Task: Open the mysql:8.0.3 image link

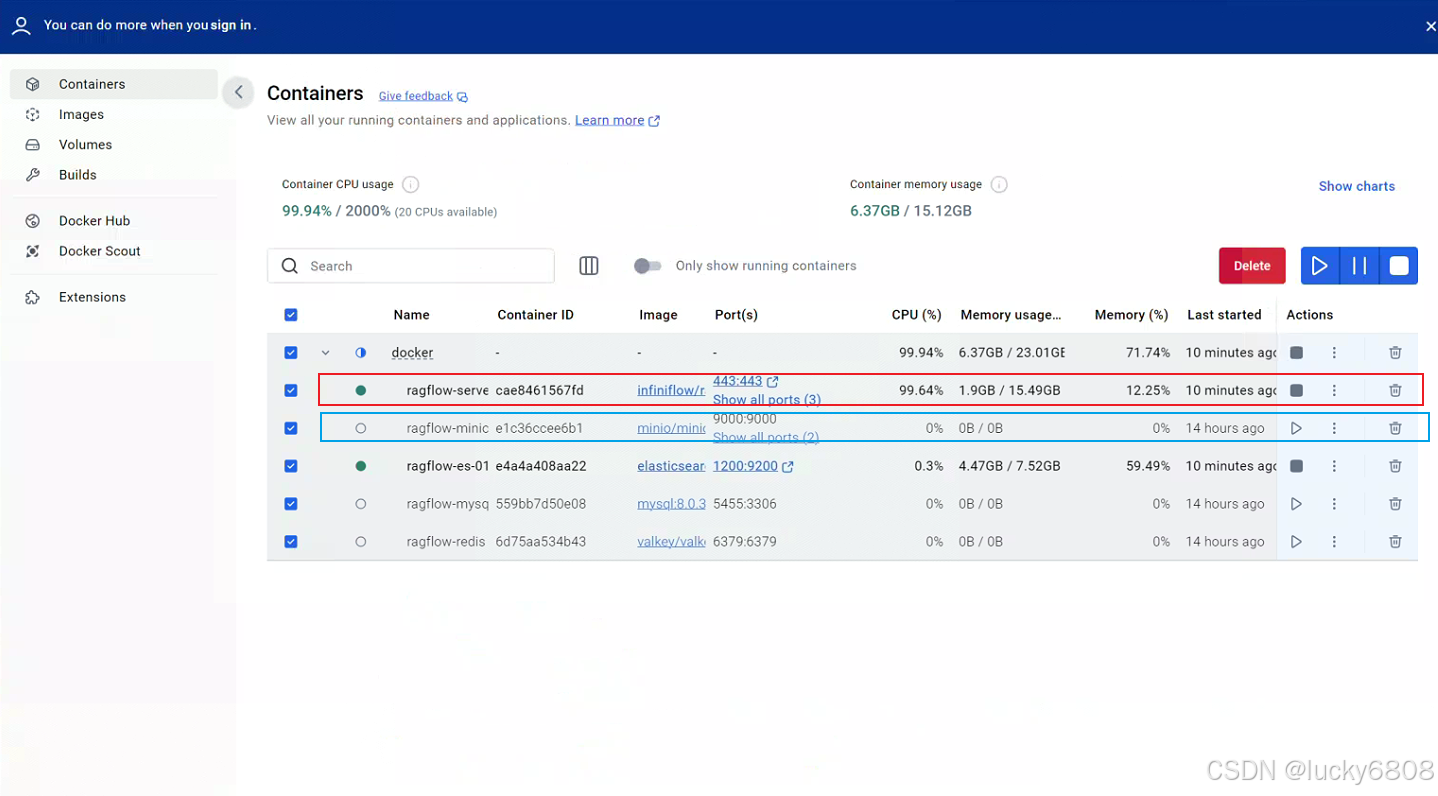Action: click(671, 504)
